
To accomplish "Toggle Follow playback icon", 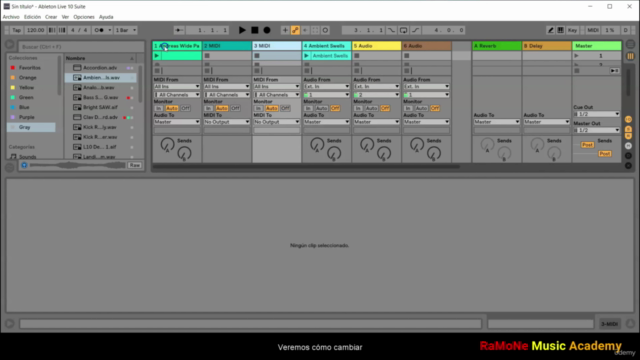I will (x=179, y=30).
